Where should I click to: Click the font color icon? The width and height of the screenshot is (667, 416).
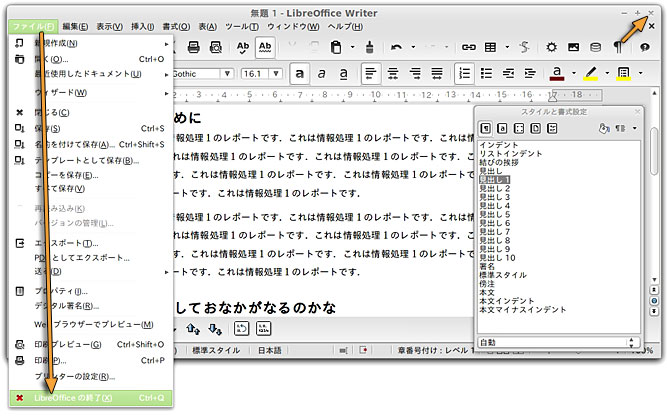pos(557,73)
